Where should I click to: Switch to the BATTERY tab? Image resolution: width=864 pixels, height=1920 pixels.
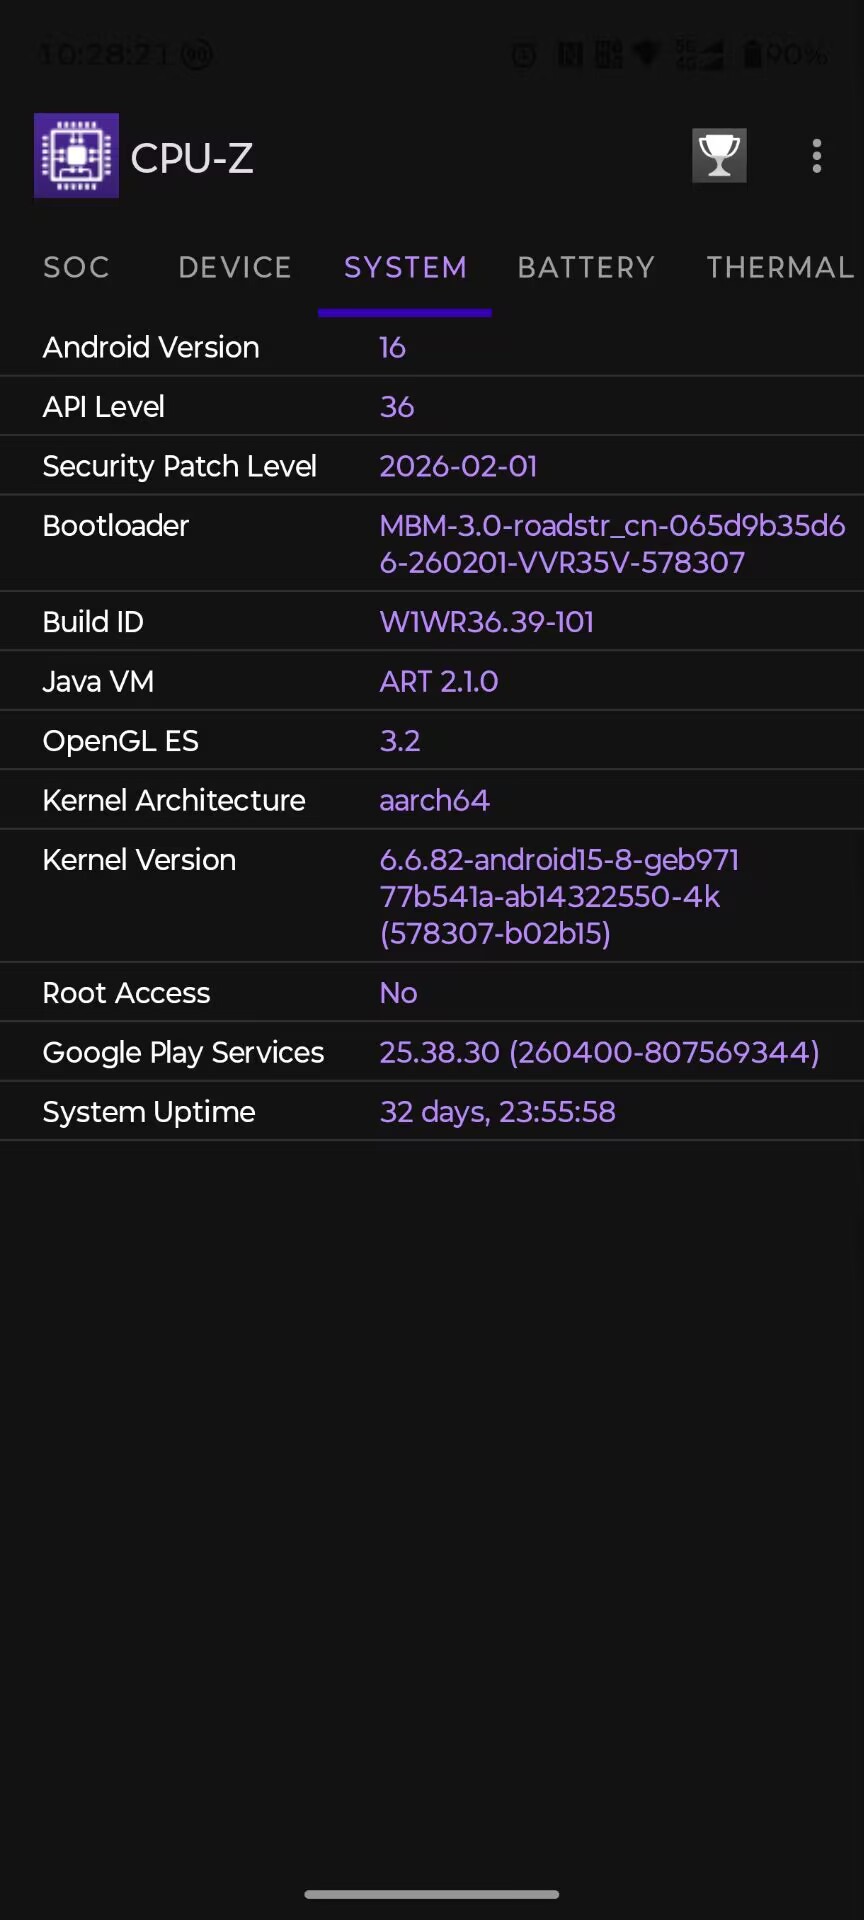pos(586,267)
